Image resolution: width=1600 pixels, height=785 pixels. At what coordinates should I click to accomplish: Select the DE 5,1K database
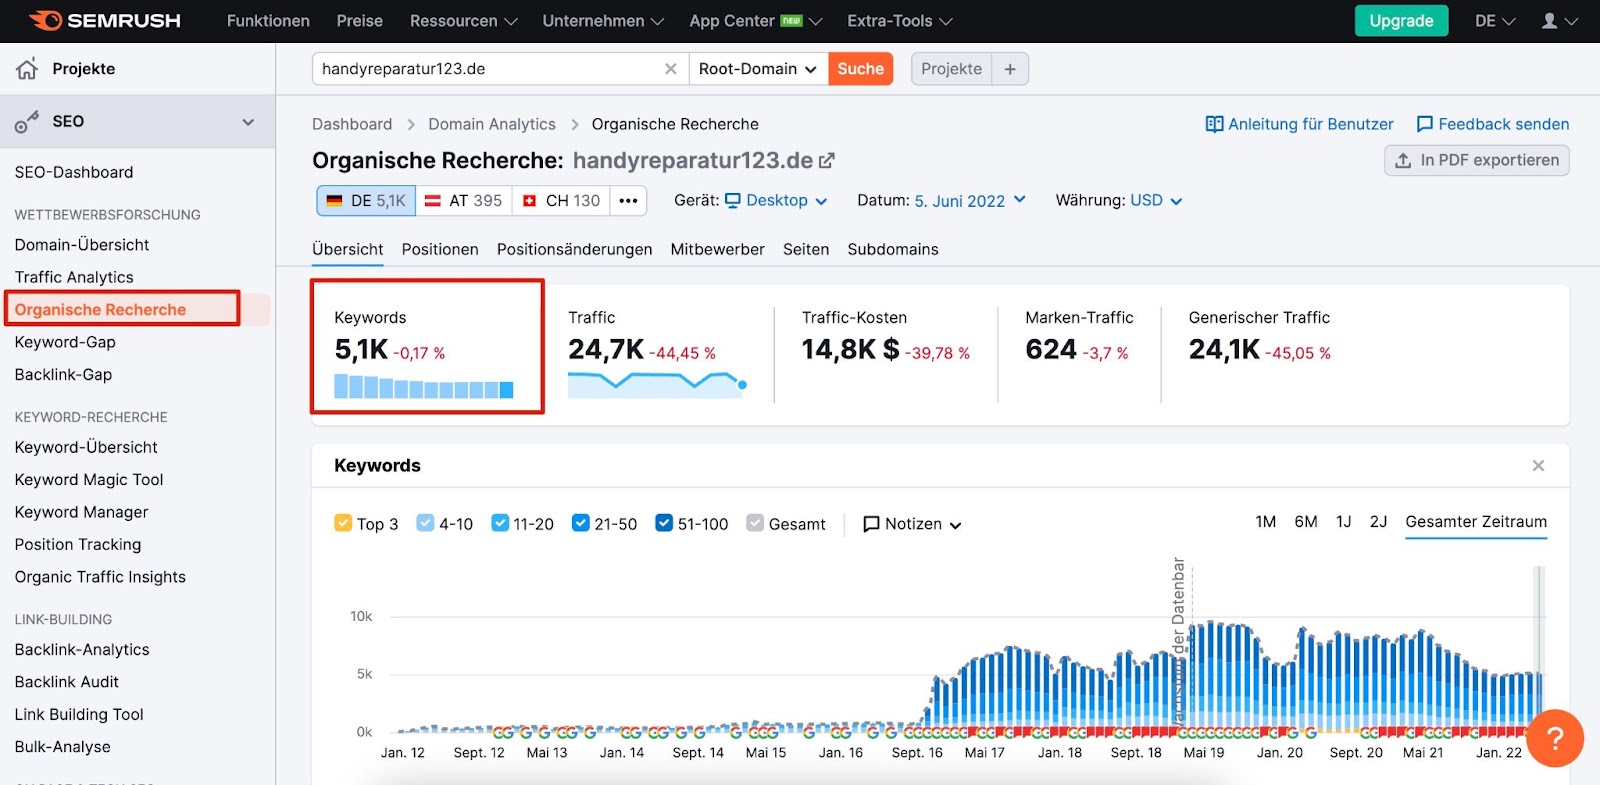(x=366, y=201)
